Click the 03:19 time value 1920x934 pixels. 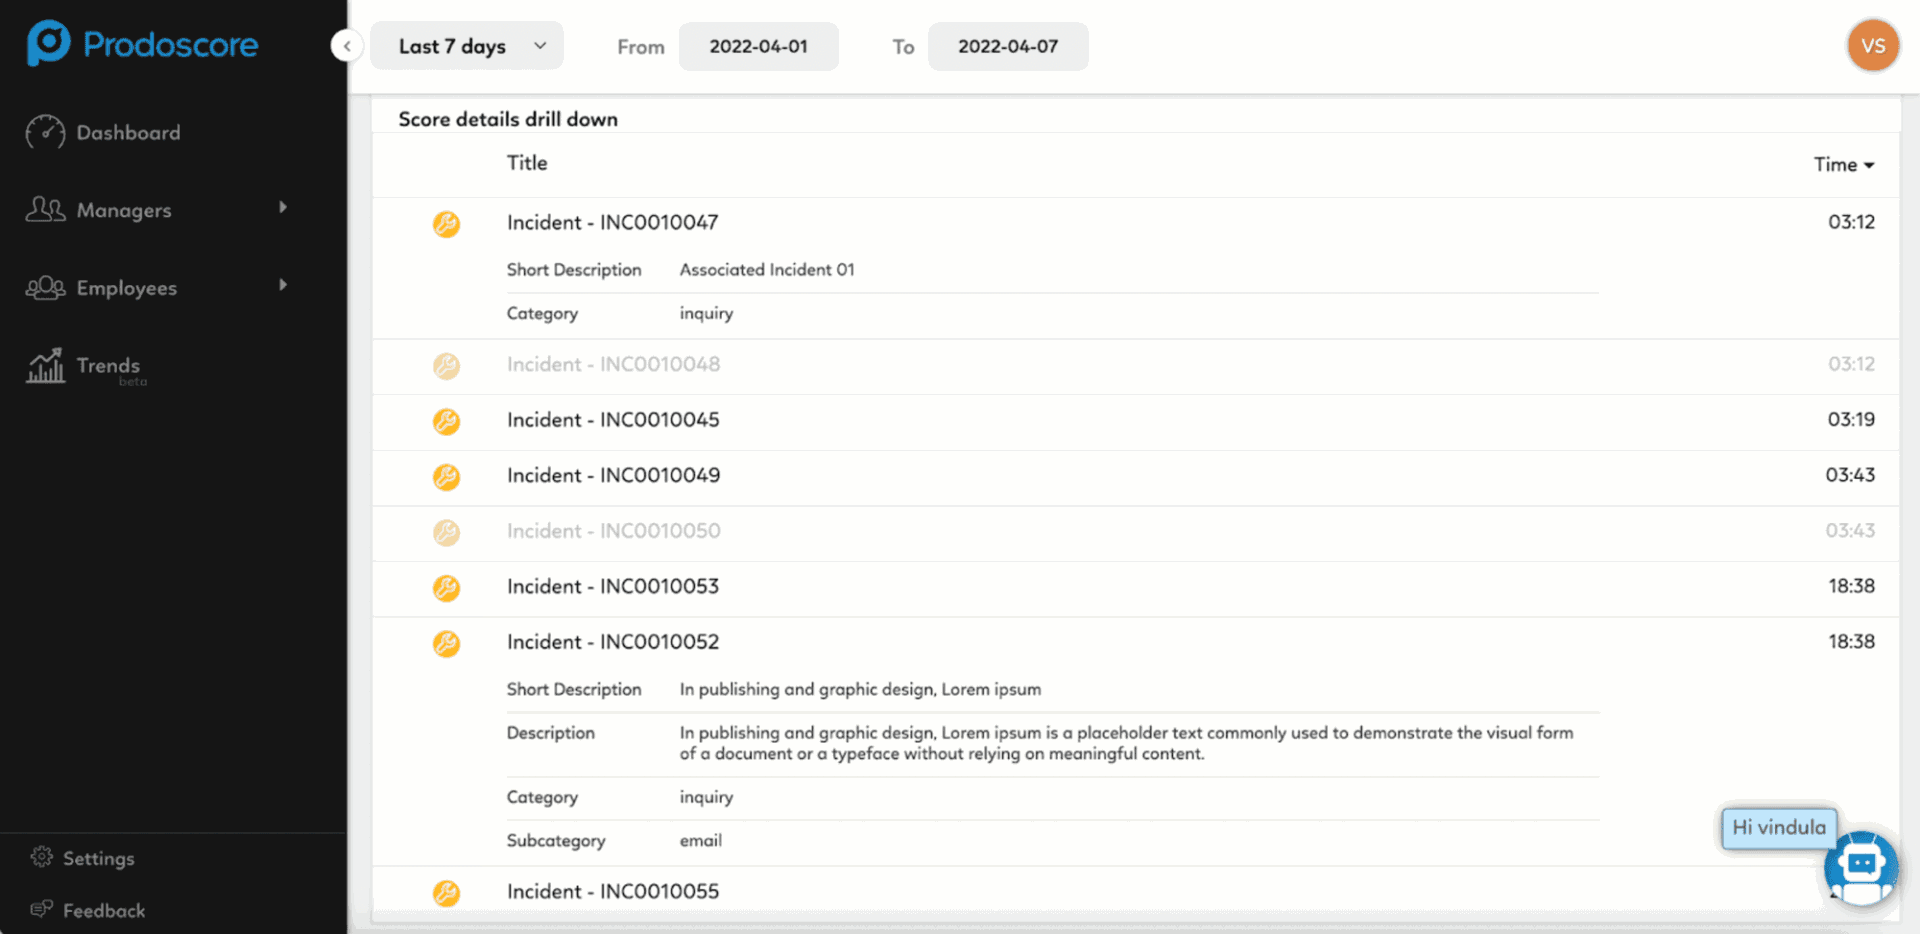click(x=1851, y=420)
